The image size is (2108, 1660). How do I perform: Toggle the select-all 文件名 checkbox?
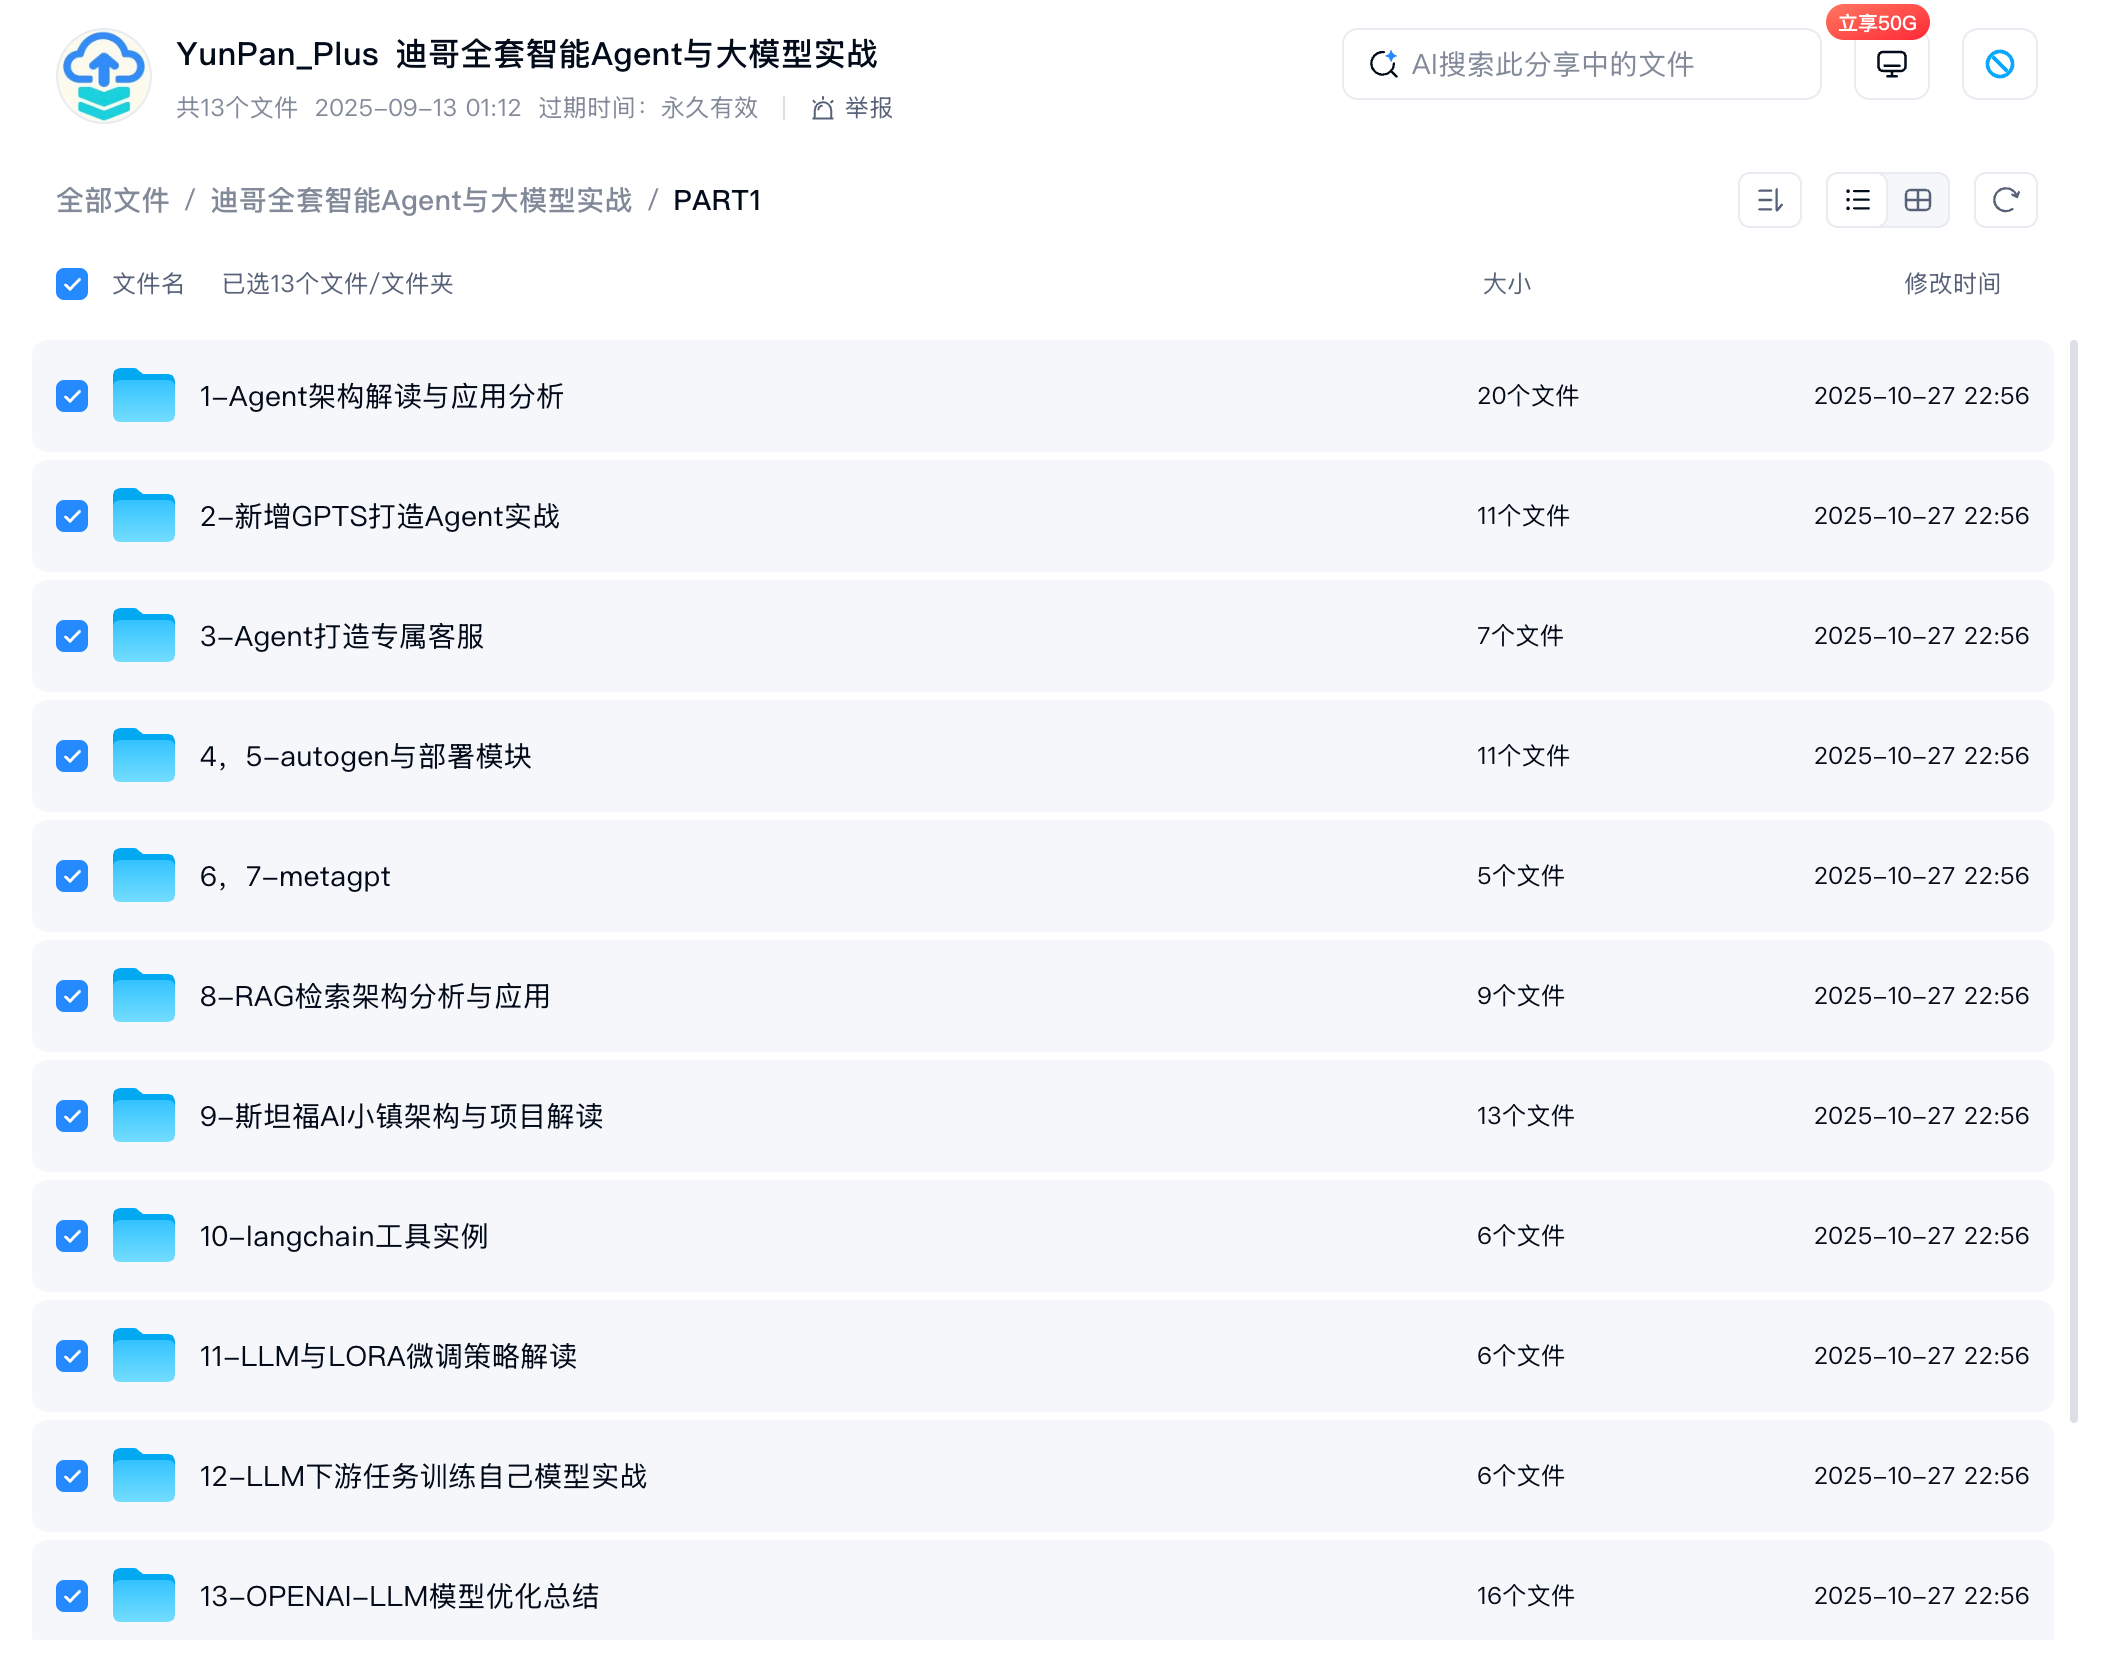(x=72, y=284)
